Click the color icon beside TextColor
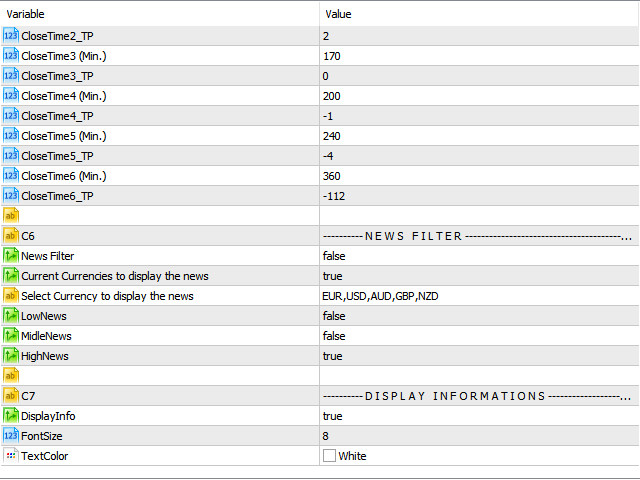 [11, 456]
